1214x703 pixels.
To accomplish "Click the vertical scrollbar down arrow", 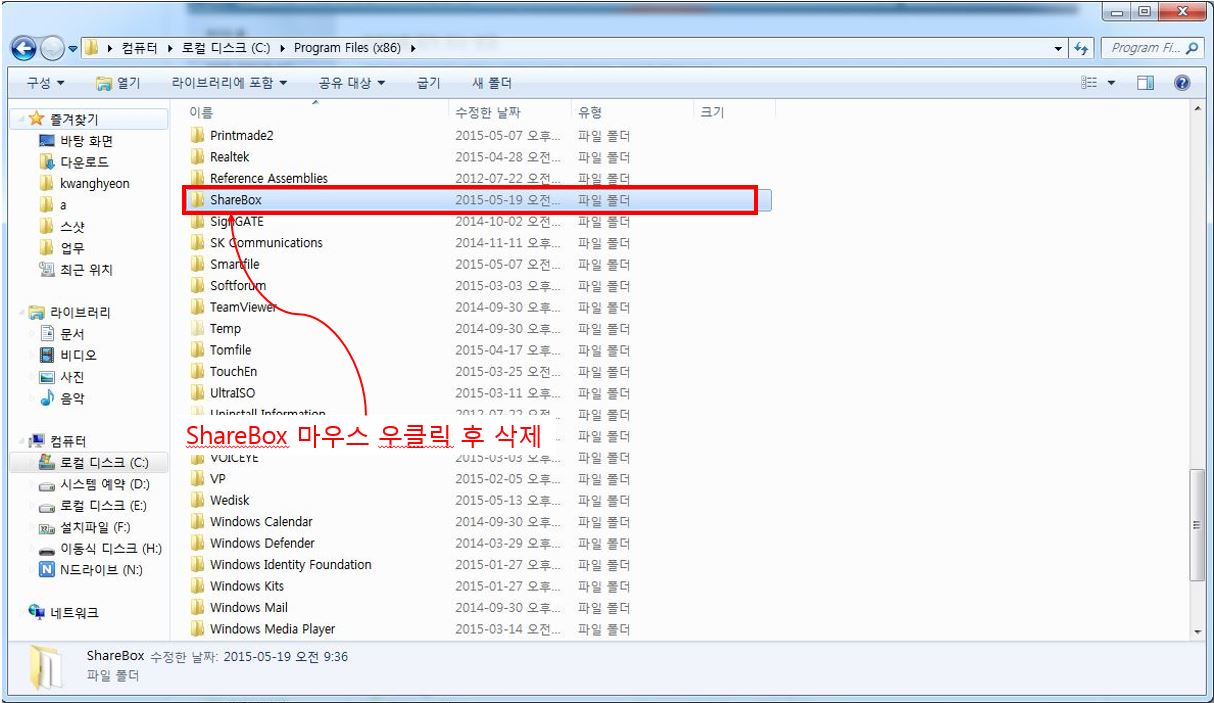I will (1198, 632).
